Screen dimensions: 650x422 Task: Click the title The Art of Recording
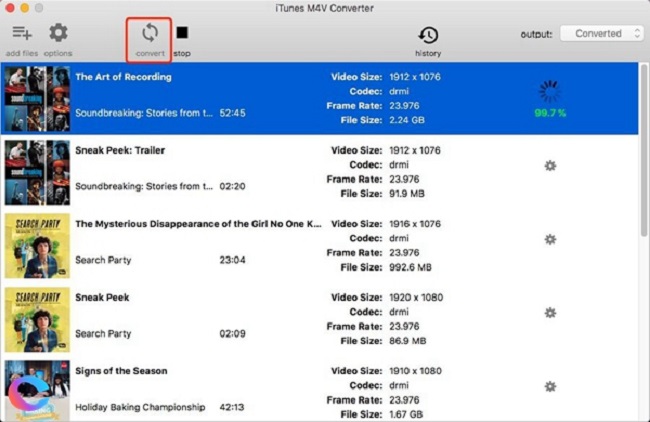pyautogui.click(x=123, y=77)
